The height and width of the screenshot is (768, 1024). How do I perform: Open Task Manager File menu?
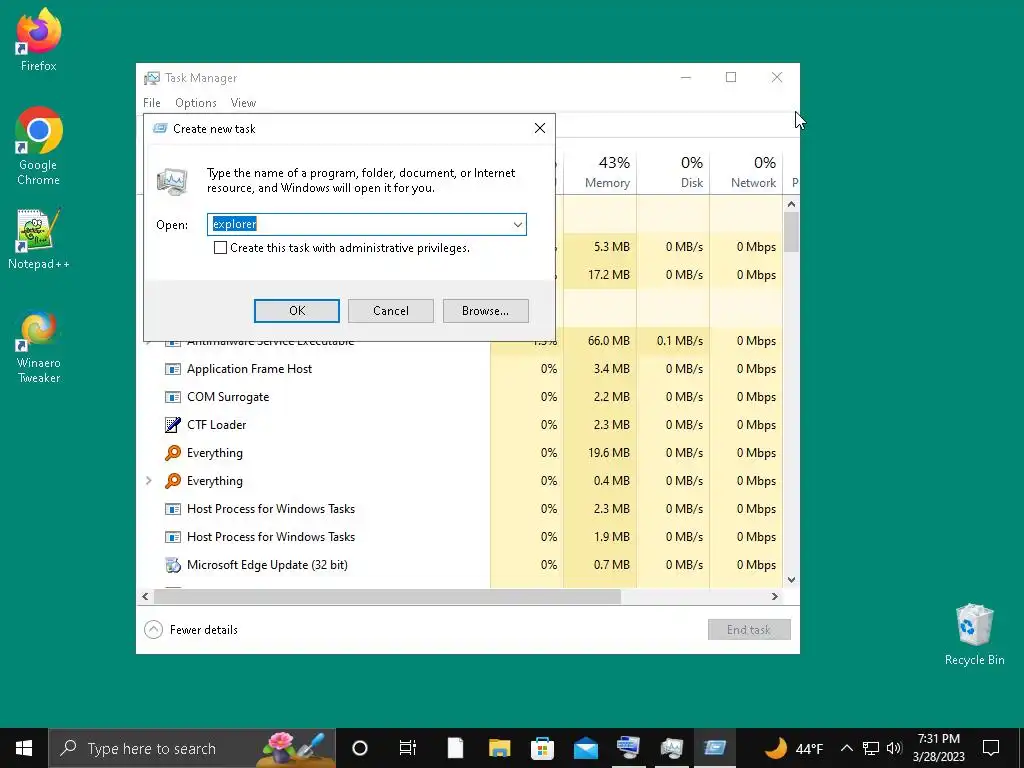(x=152, y=103)
